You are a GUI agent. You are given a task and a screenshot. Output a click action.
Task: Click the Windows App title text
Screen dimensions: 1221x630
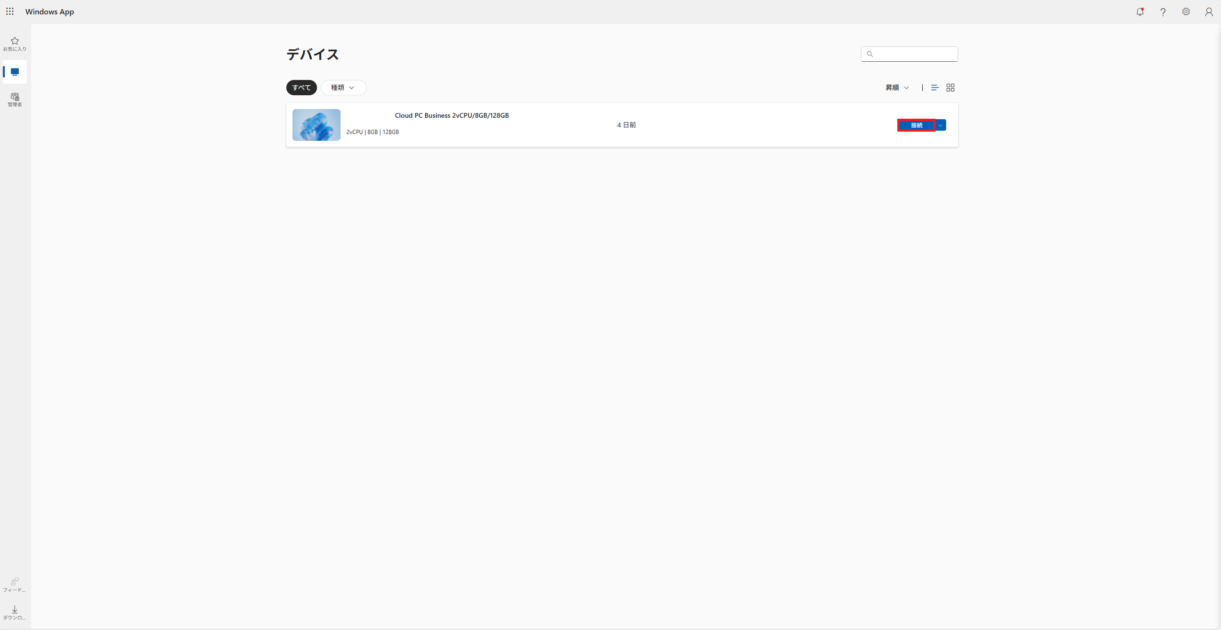[49, 12]
